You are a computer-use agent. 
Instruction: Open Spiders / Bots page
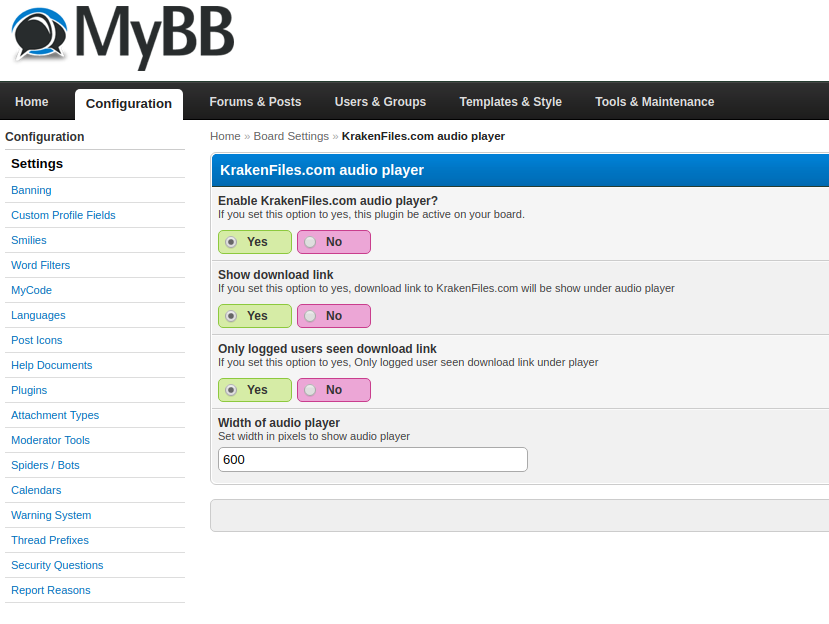[45, 465]
